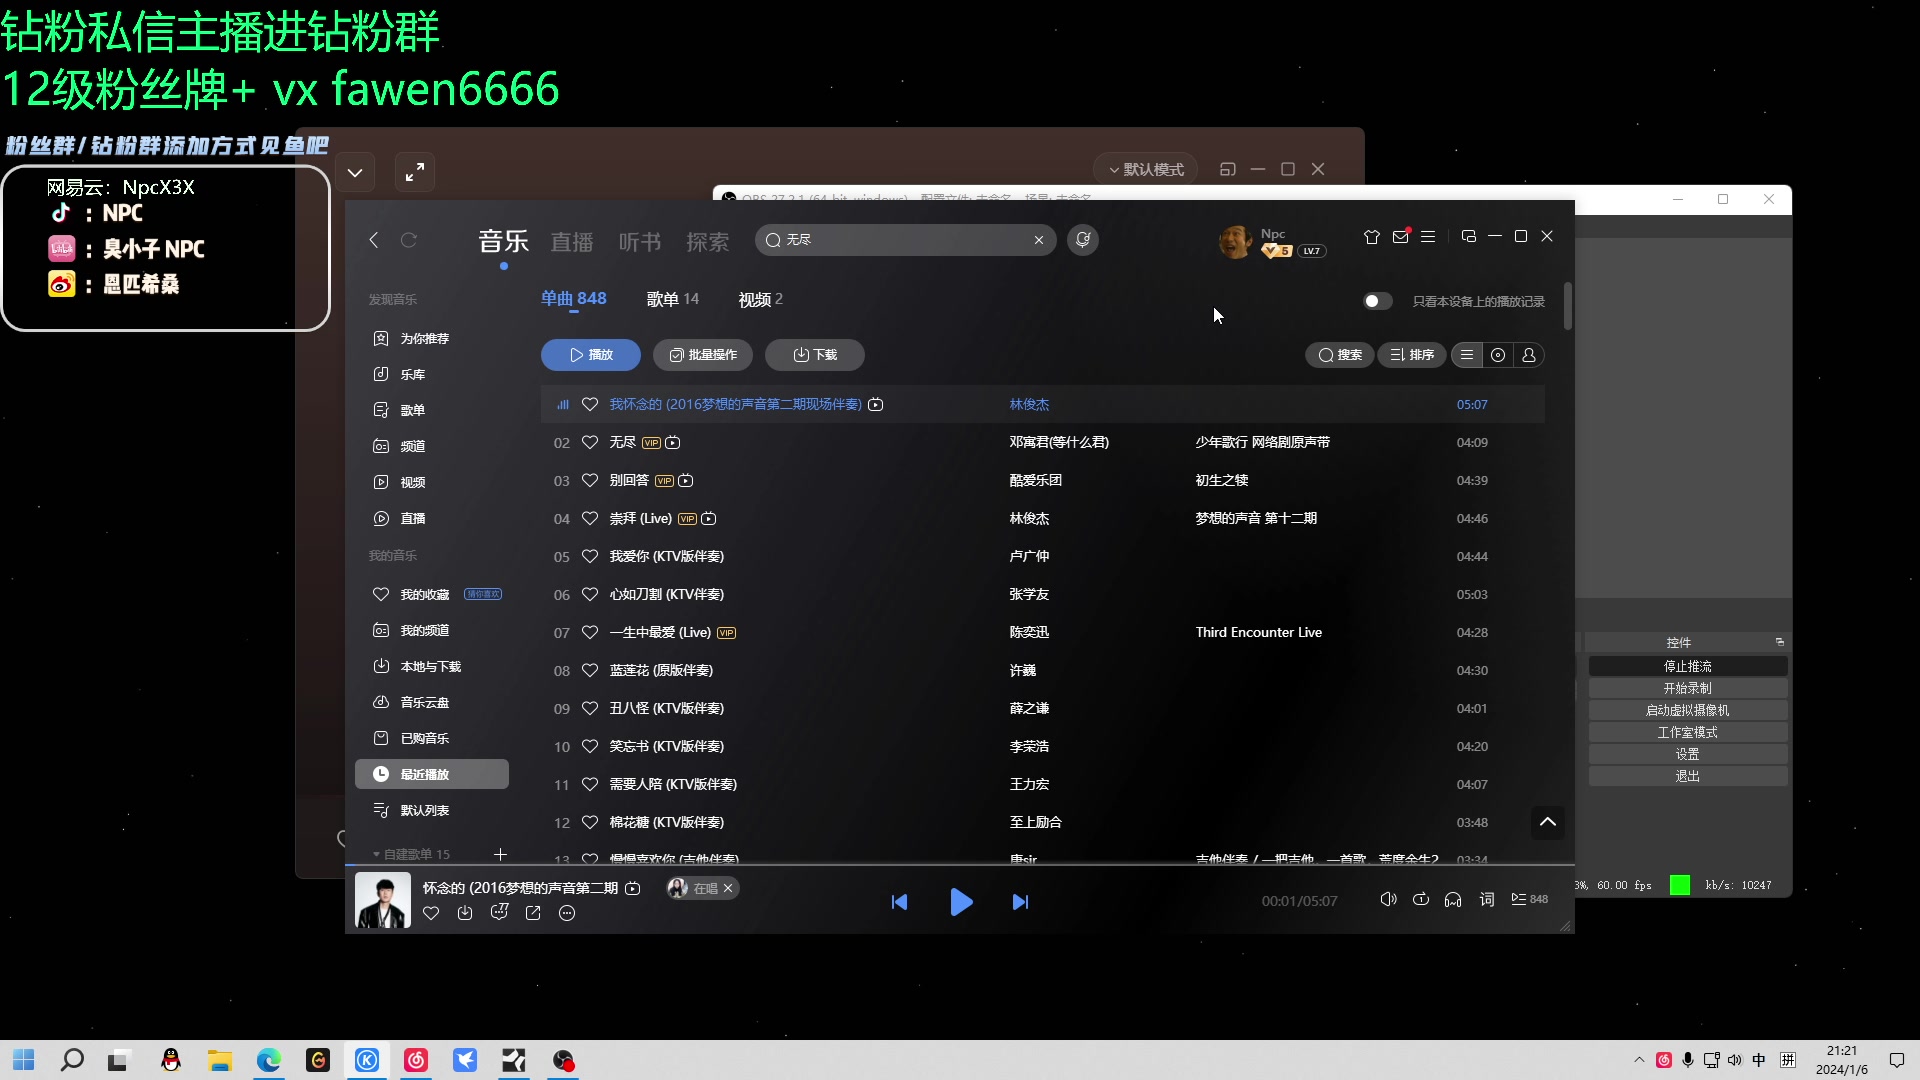Refresh the page with the reload icon

(408, 240)
